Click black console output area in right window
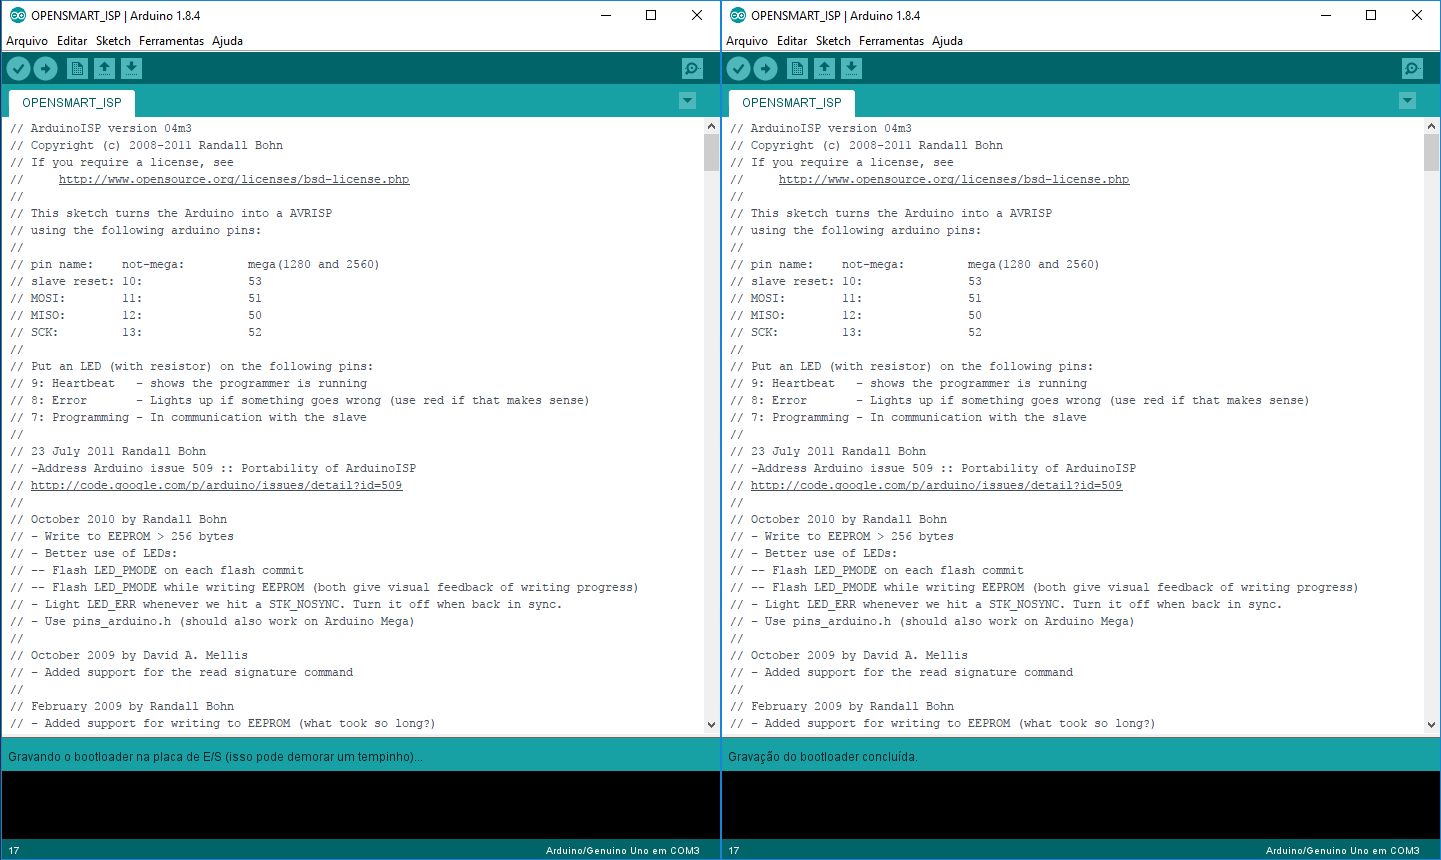 [x=1080, y=805]
